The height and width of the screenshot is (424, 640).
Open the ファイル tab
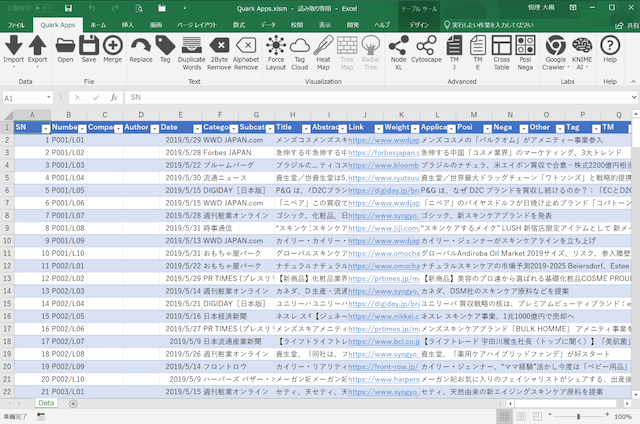point(16,25)
